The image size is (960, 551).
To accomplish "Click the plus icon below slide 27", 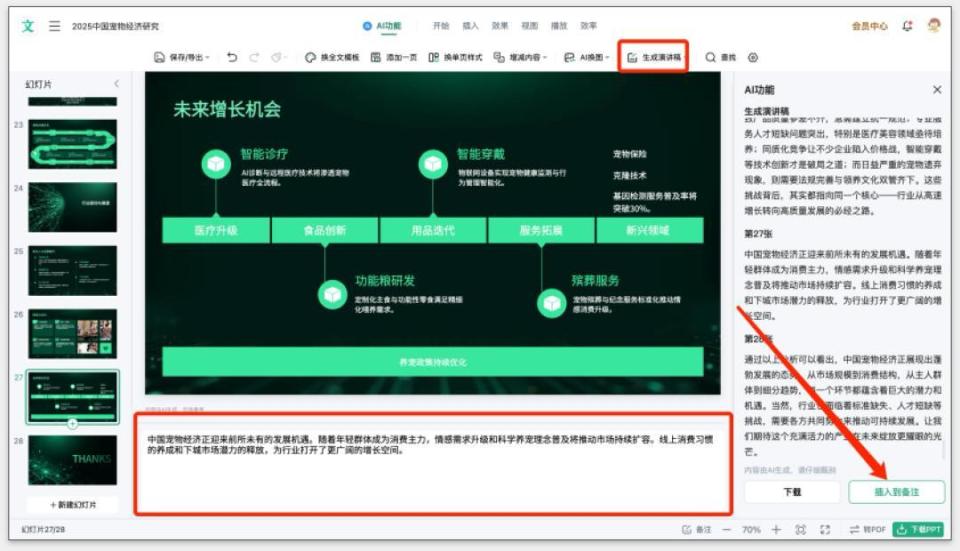I will click(x=72, y=424).
